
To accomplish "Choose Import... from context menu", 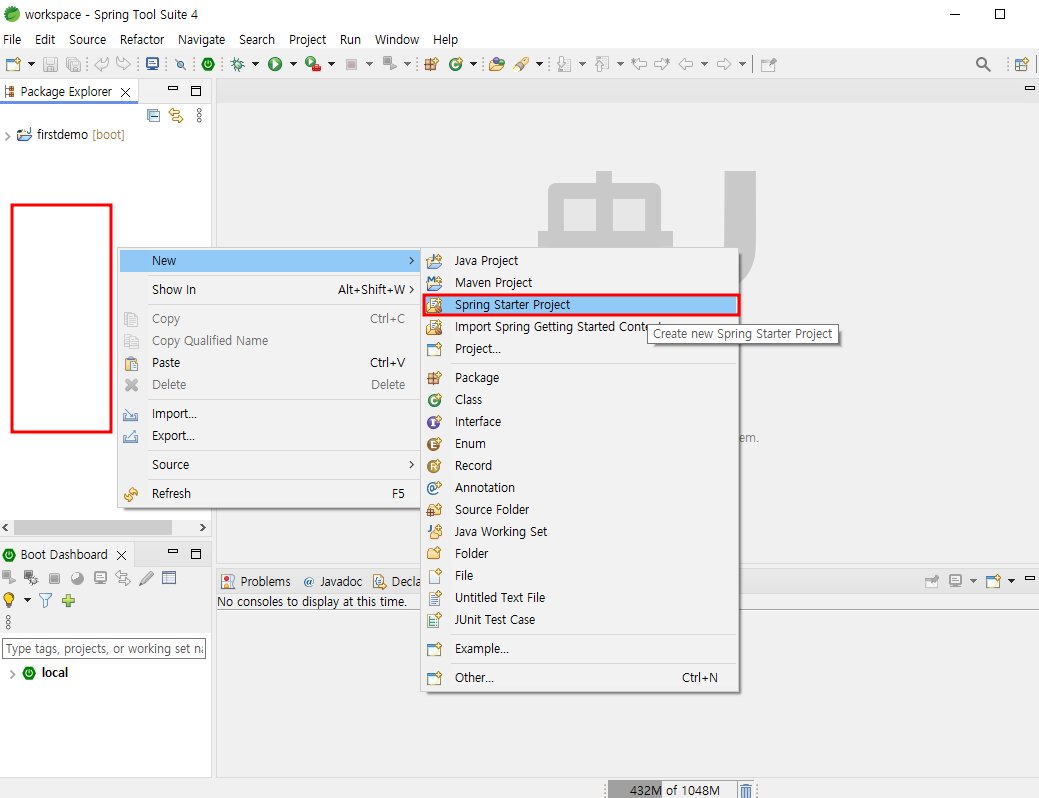I will 270,414.
